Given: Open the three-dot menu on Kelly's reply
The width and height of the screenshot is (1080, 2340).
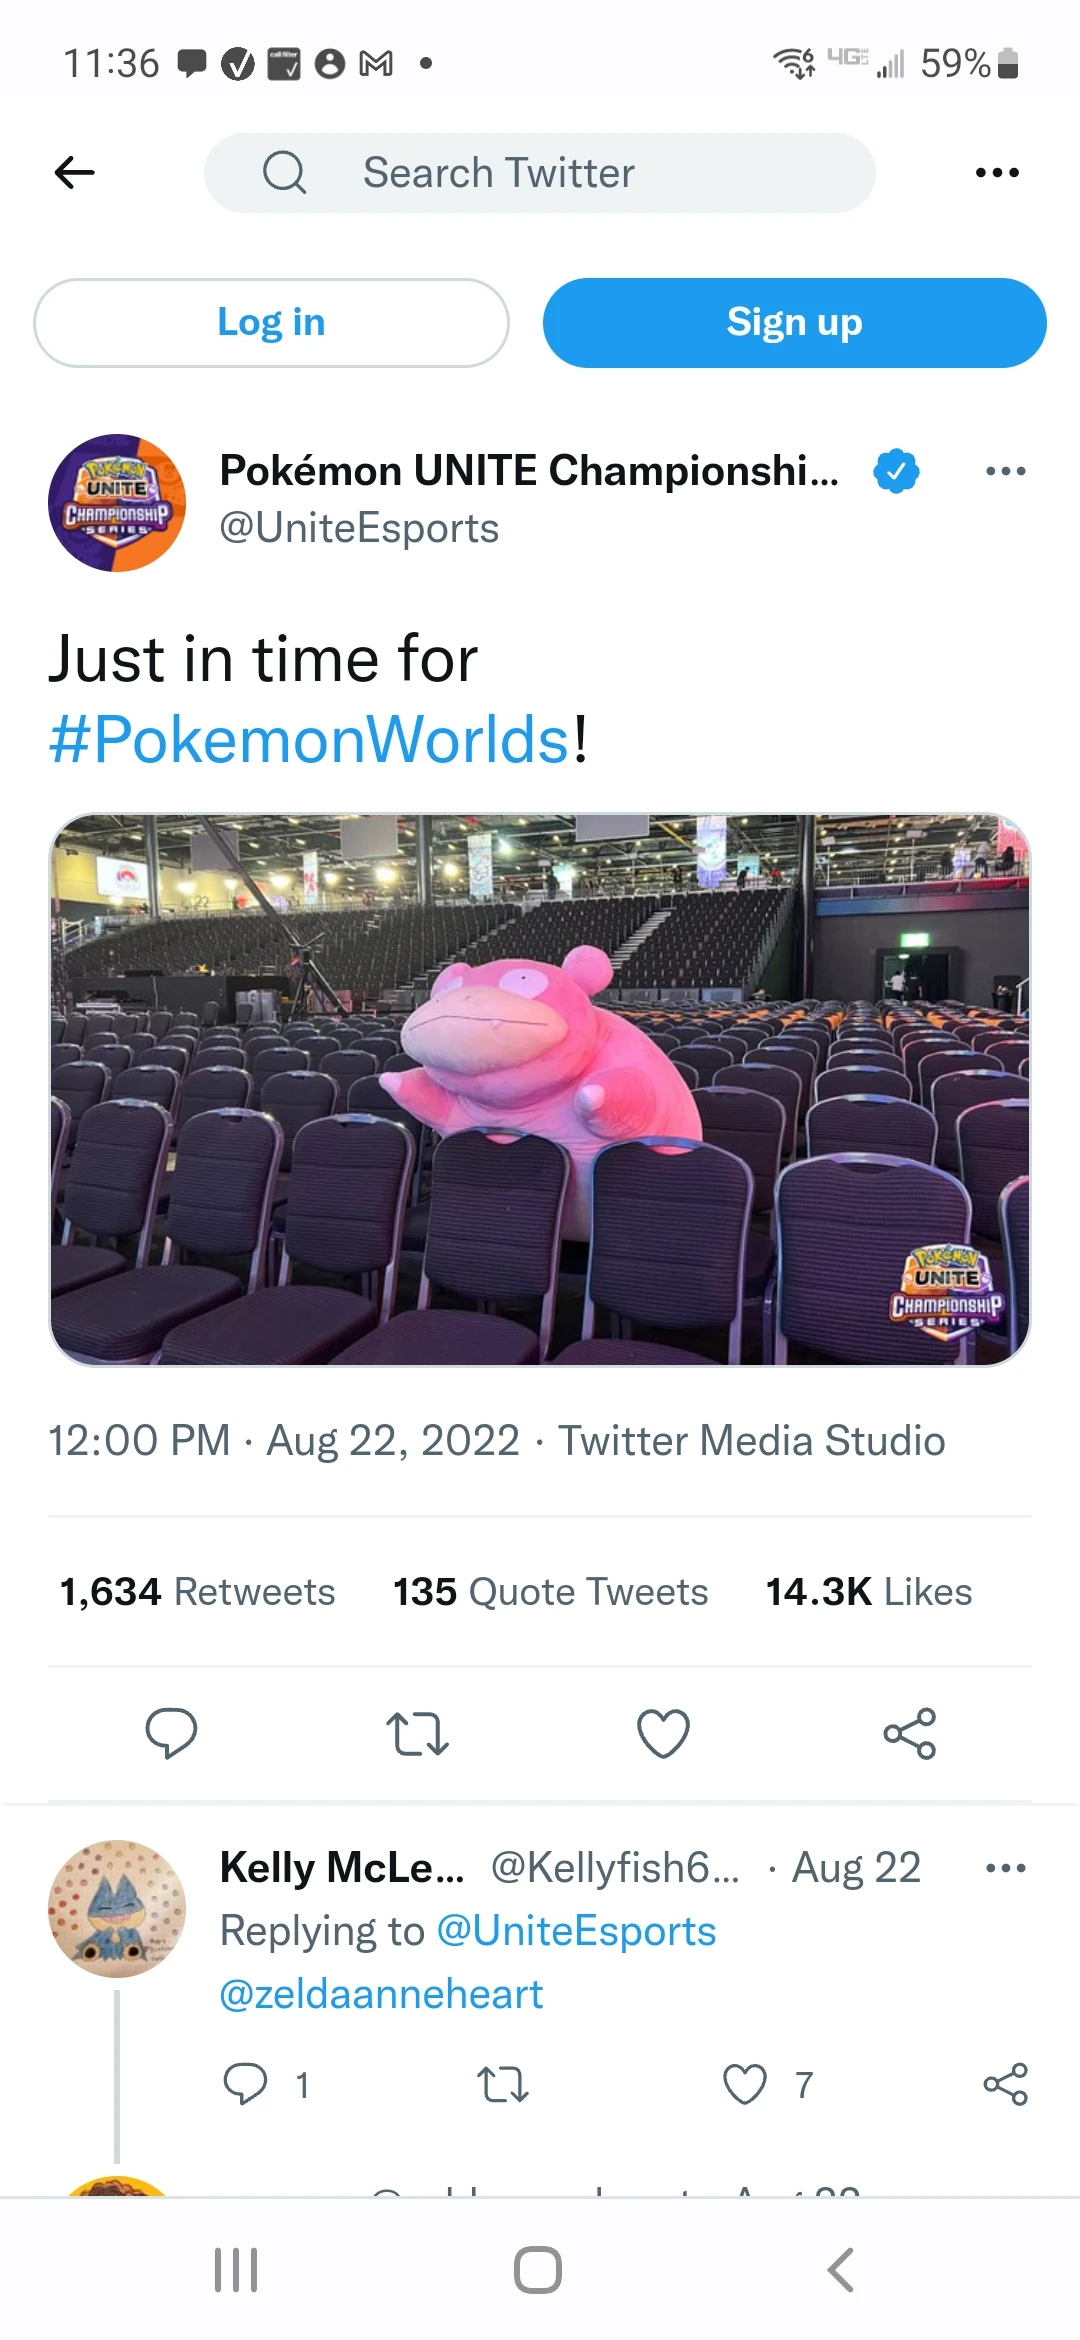Looking at the screenshot, I should pyautogui.click(x=1005, y=1866).
